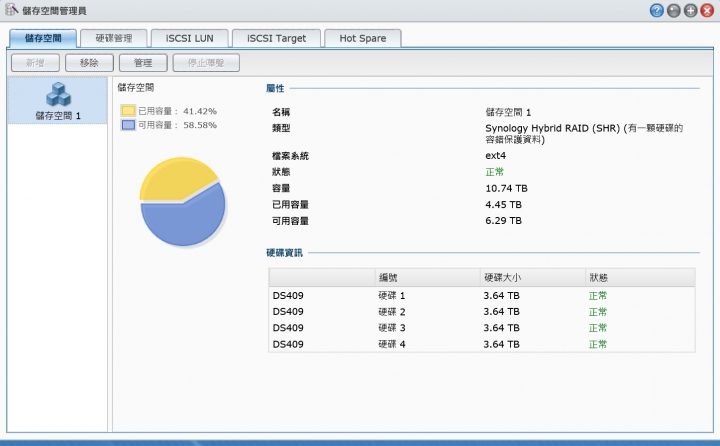Select the 硬碟 1 row
The image size is (720, 446).
[x=482, y=295]
